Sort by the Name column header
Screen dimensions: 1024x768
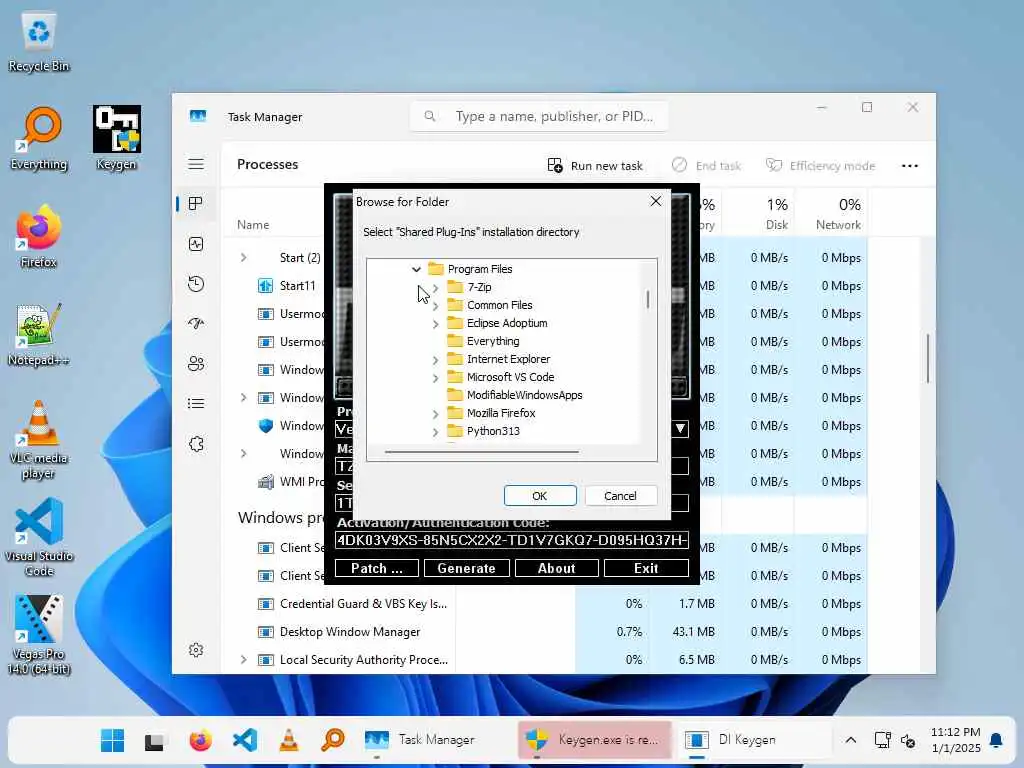click(253, 225)
